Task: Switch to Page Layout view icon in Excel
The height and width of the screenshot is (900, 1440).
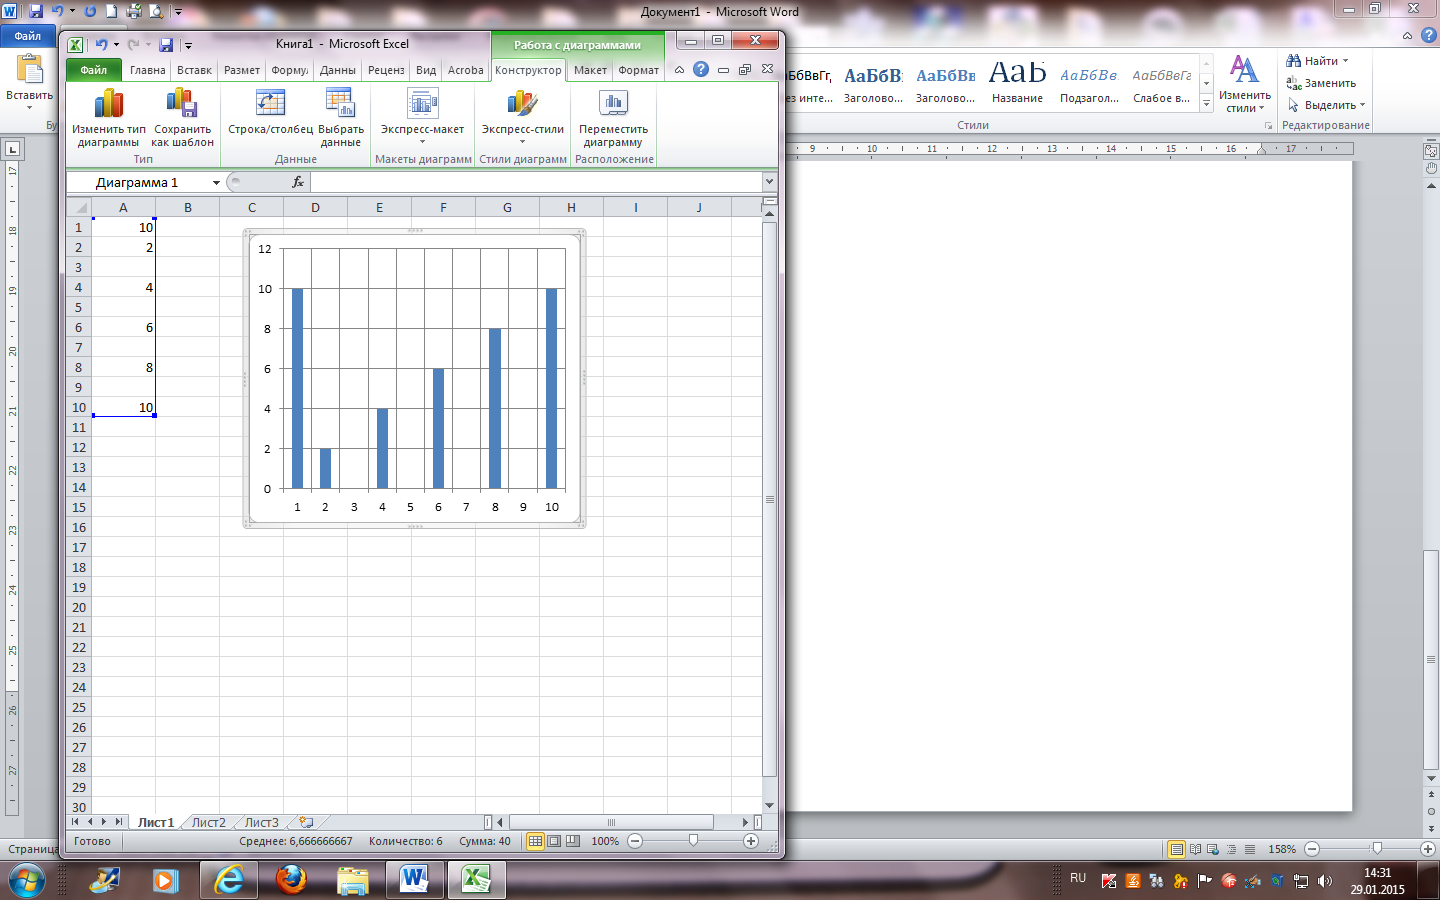Action: [x=554, y=841]
